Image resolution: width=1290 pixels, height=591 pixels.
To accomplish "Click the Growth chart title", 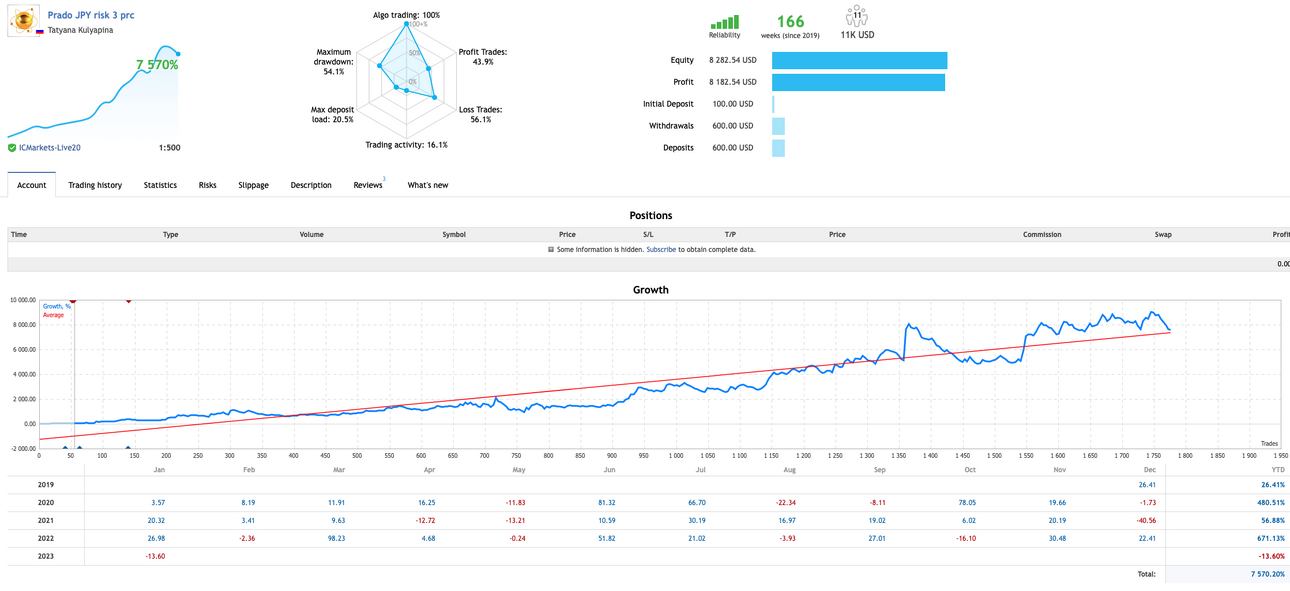I will coord(650,290).
